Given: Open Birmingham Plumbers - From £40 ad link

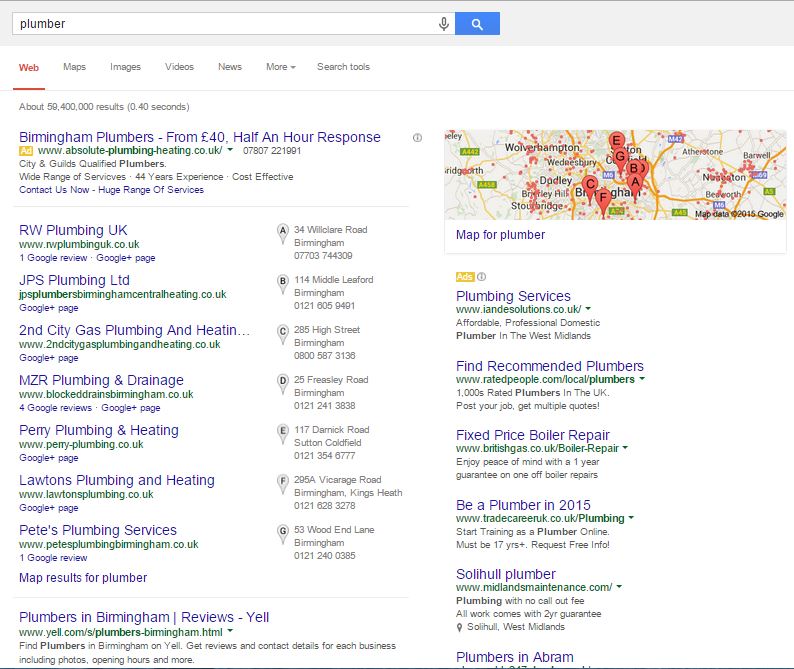Looking at the screenshot, I should click(x=200, y=137).
